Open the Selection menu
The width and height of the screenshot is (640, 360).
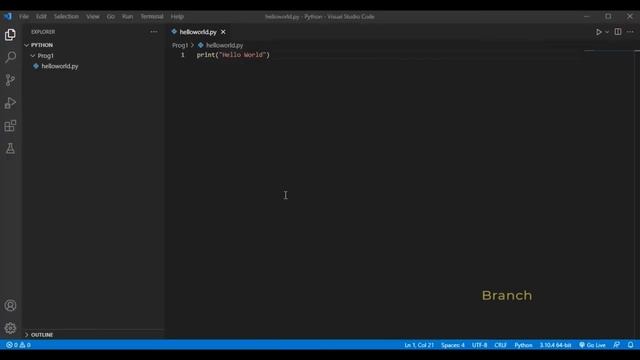[66, 17]
